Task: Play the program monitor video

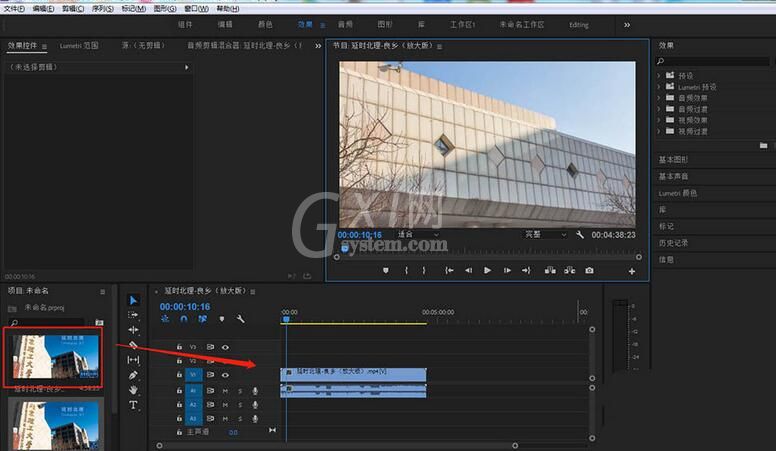Action: 487,270
